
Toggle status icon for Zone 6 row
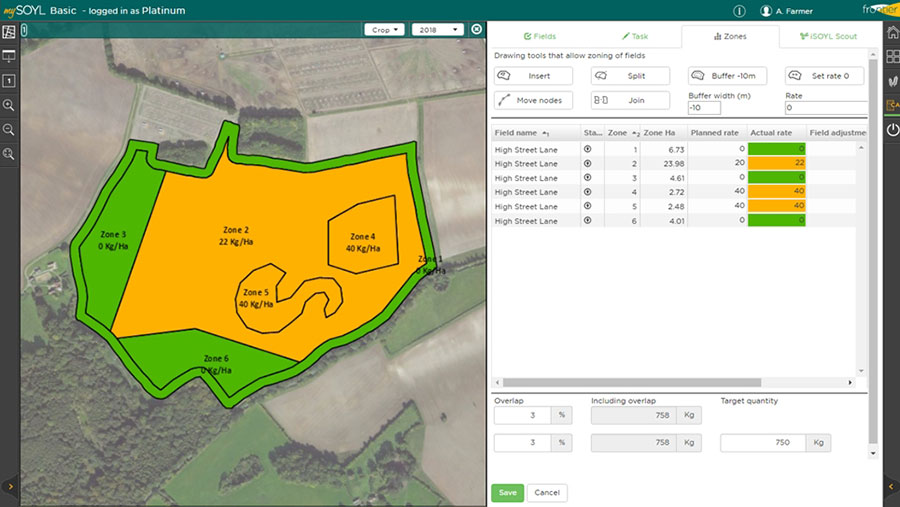click(x=588, y=221)
